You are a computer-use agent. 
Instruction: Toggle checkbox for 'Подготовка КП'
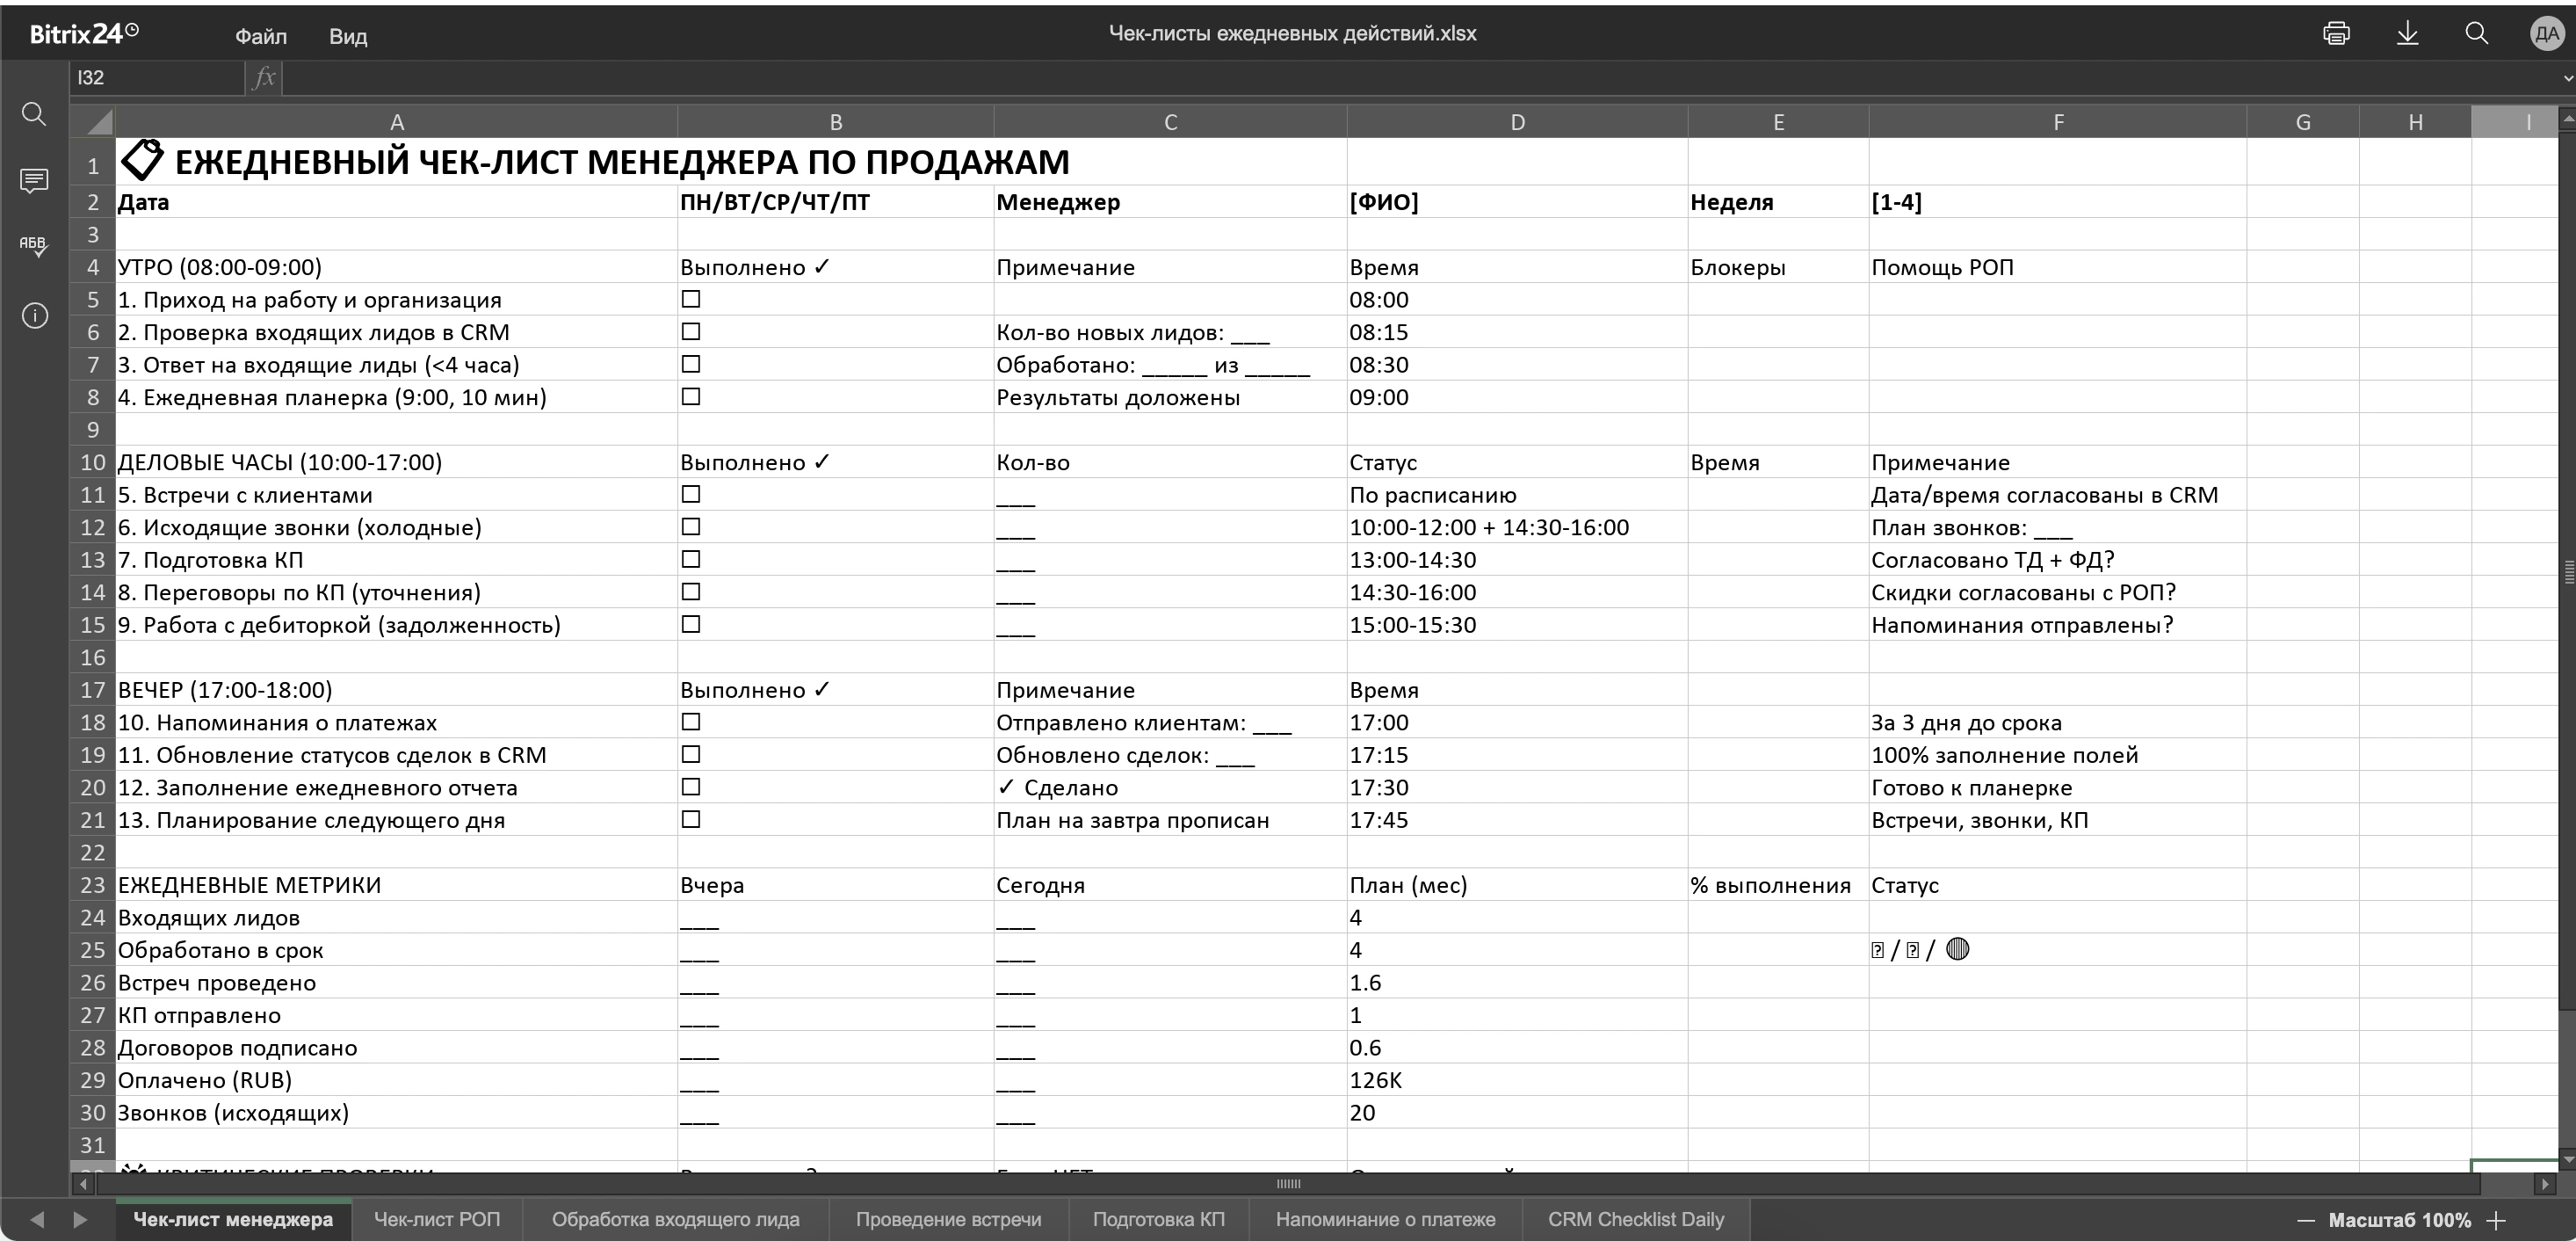pyautogui.click(x=691, y=559)
